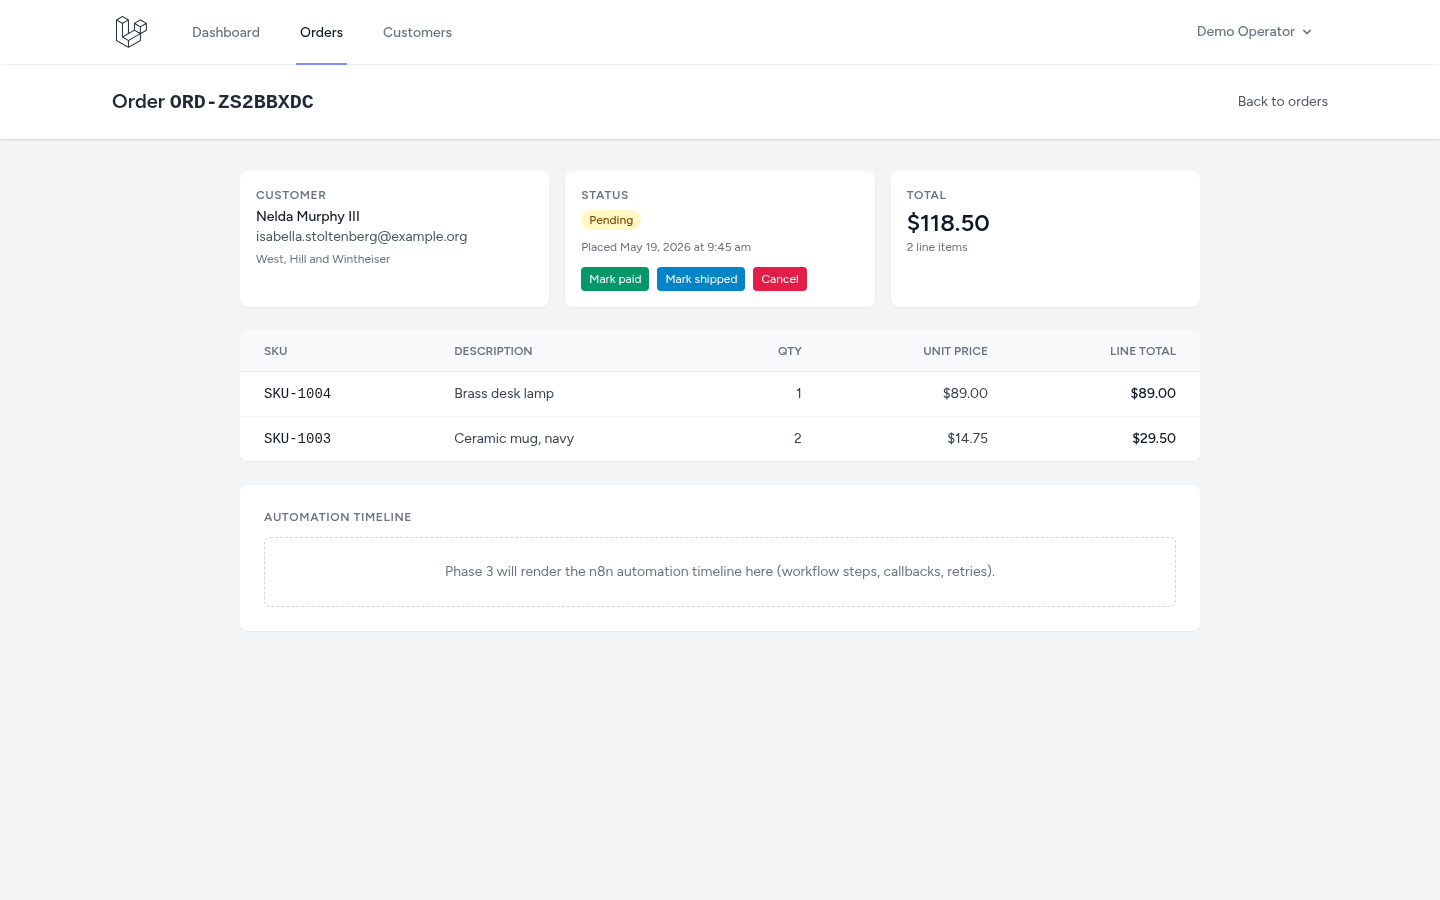
Task: Click the CUSTOMER card label
Action: click(x=291, y=195)
